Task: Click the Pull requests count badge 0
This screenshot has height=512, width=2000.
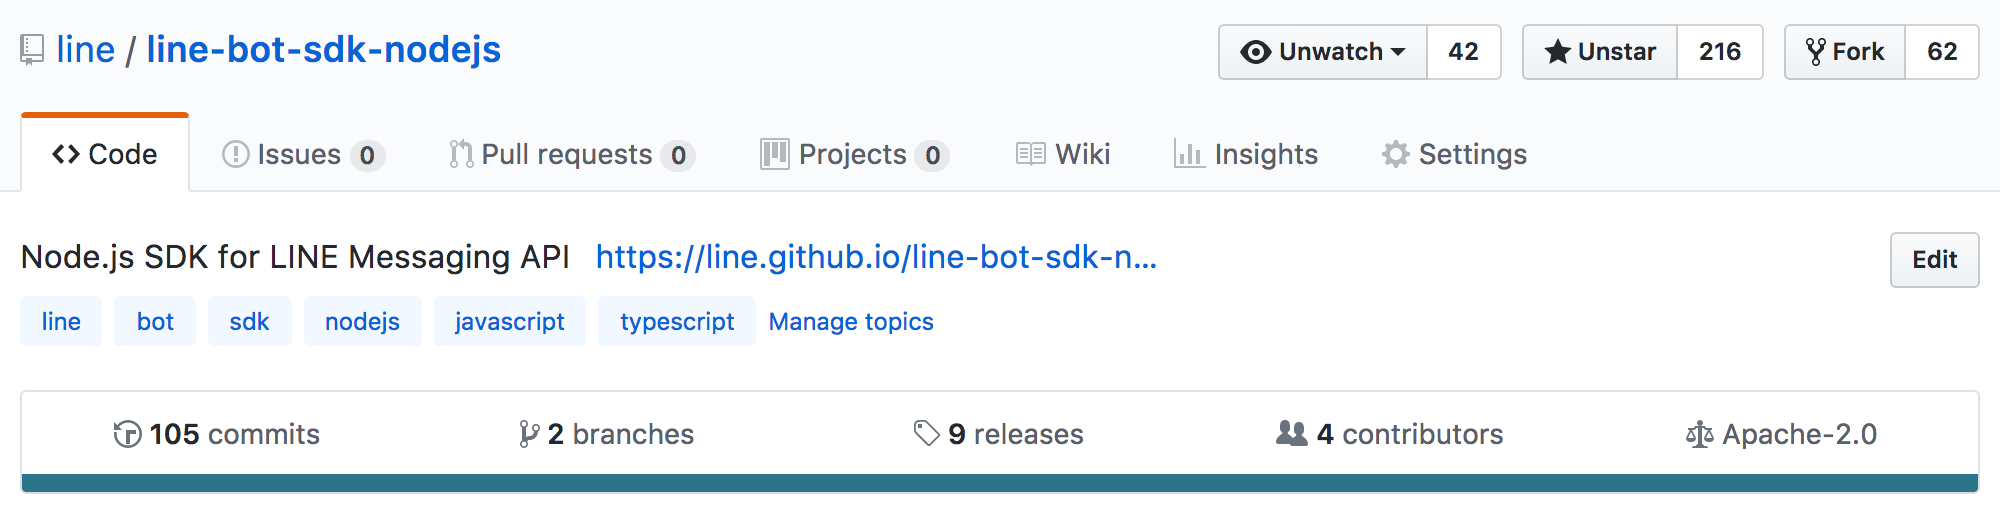Action: (x=678, y=155)
